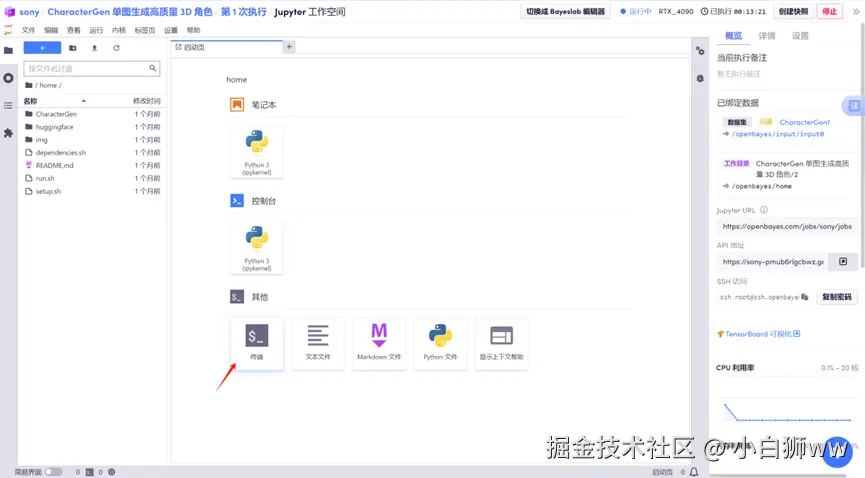Sort files by 修改时间 column
Screen dimensions: 865x478
[146, 101]
